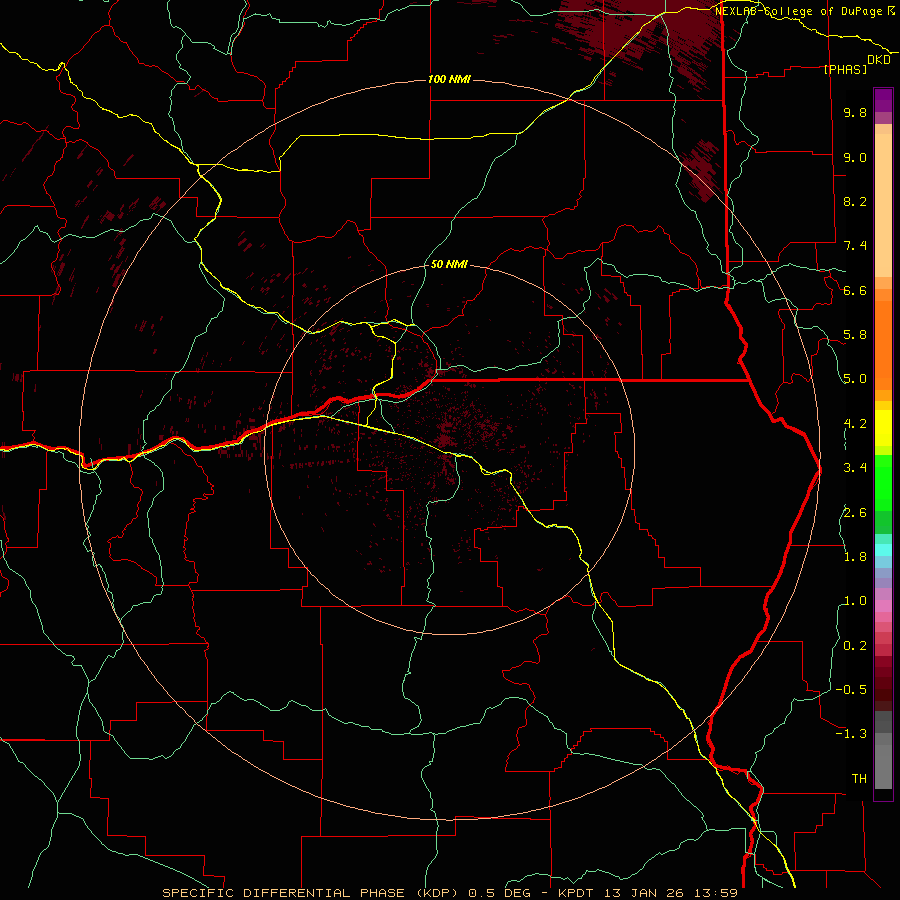Click the 13:59 timestamp in the caption
The width and height of the screenshot is (900, 900).
tap(714, 893)
